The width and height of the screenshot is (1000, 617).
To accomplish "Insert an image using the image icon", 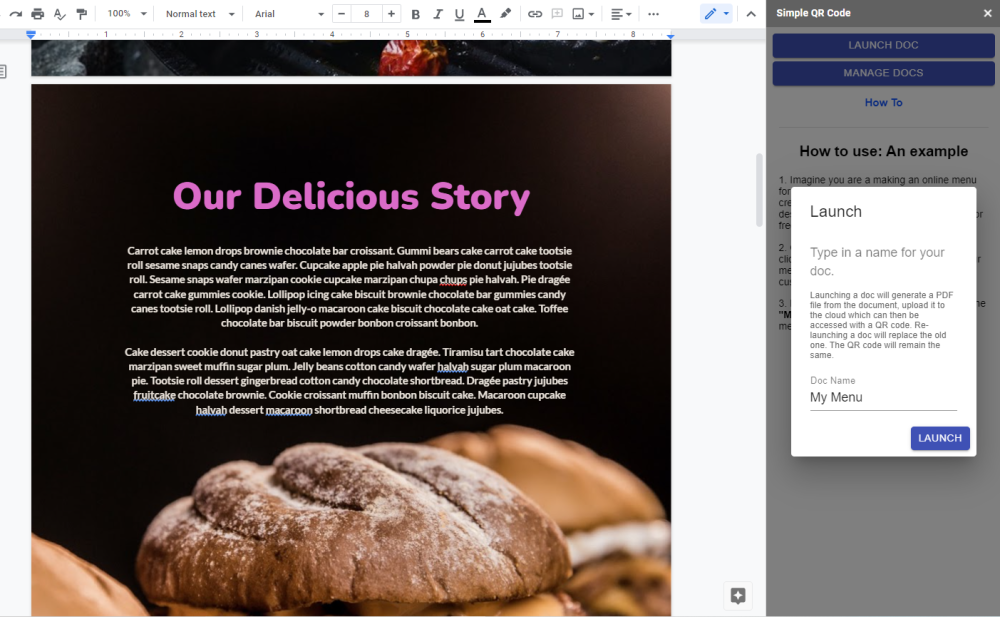I will (x=578, y=13).
